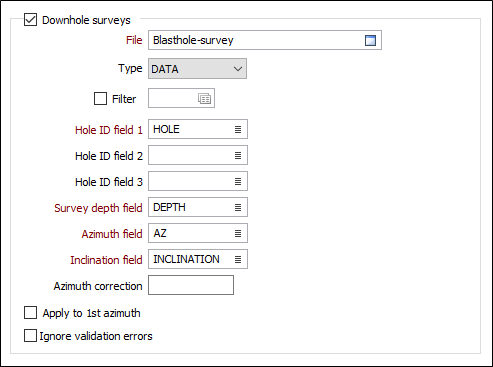The image size is (493, 367).
Task: Open field list icon for Inclination field
Action: (238, 259)
